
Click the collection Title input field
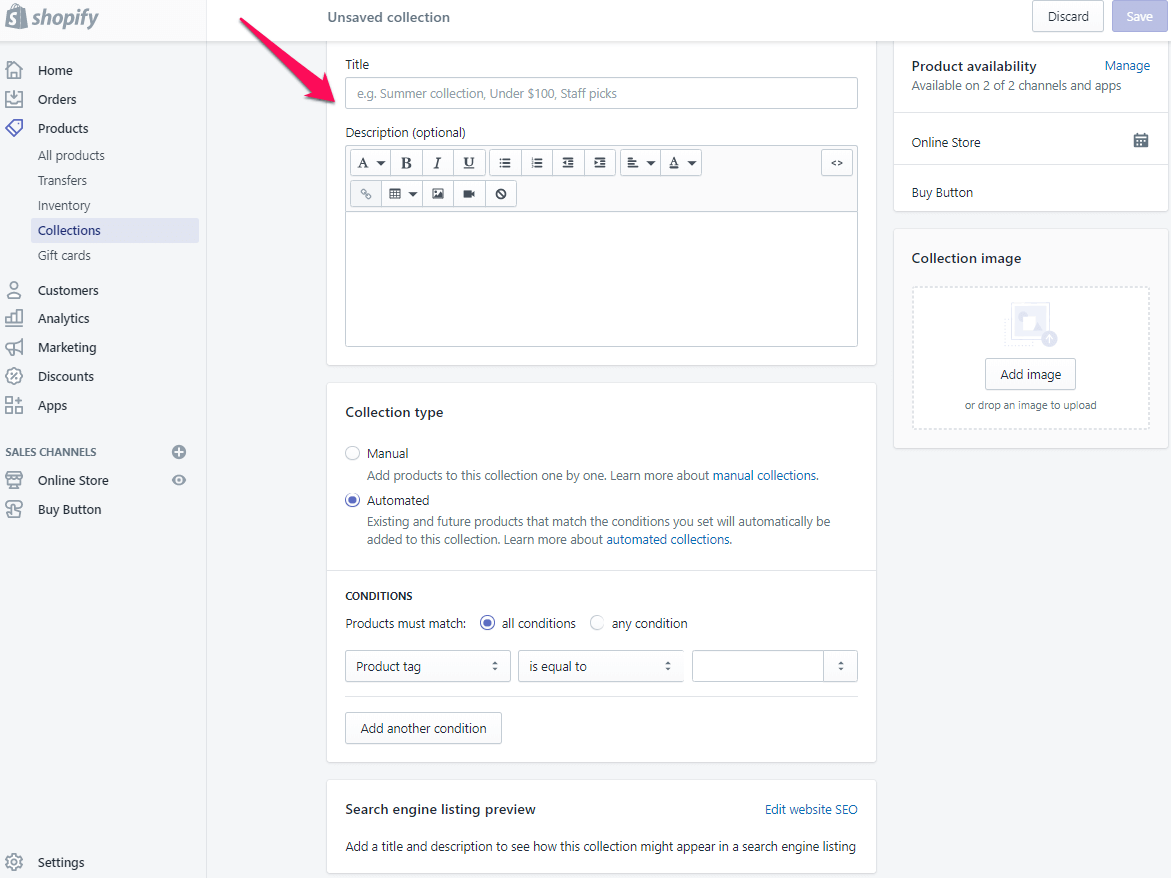point(601,93)
